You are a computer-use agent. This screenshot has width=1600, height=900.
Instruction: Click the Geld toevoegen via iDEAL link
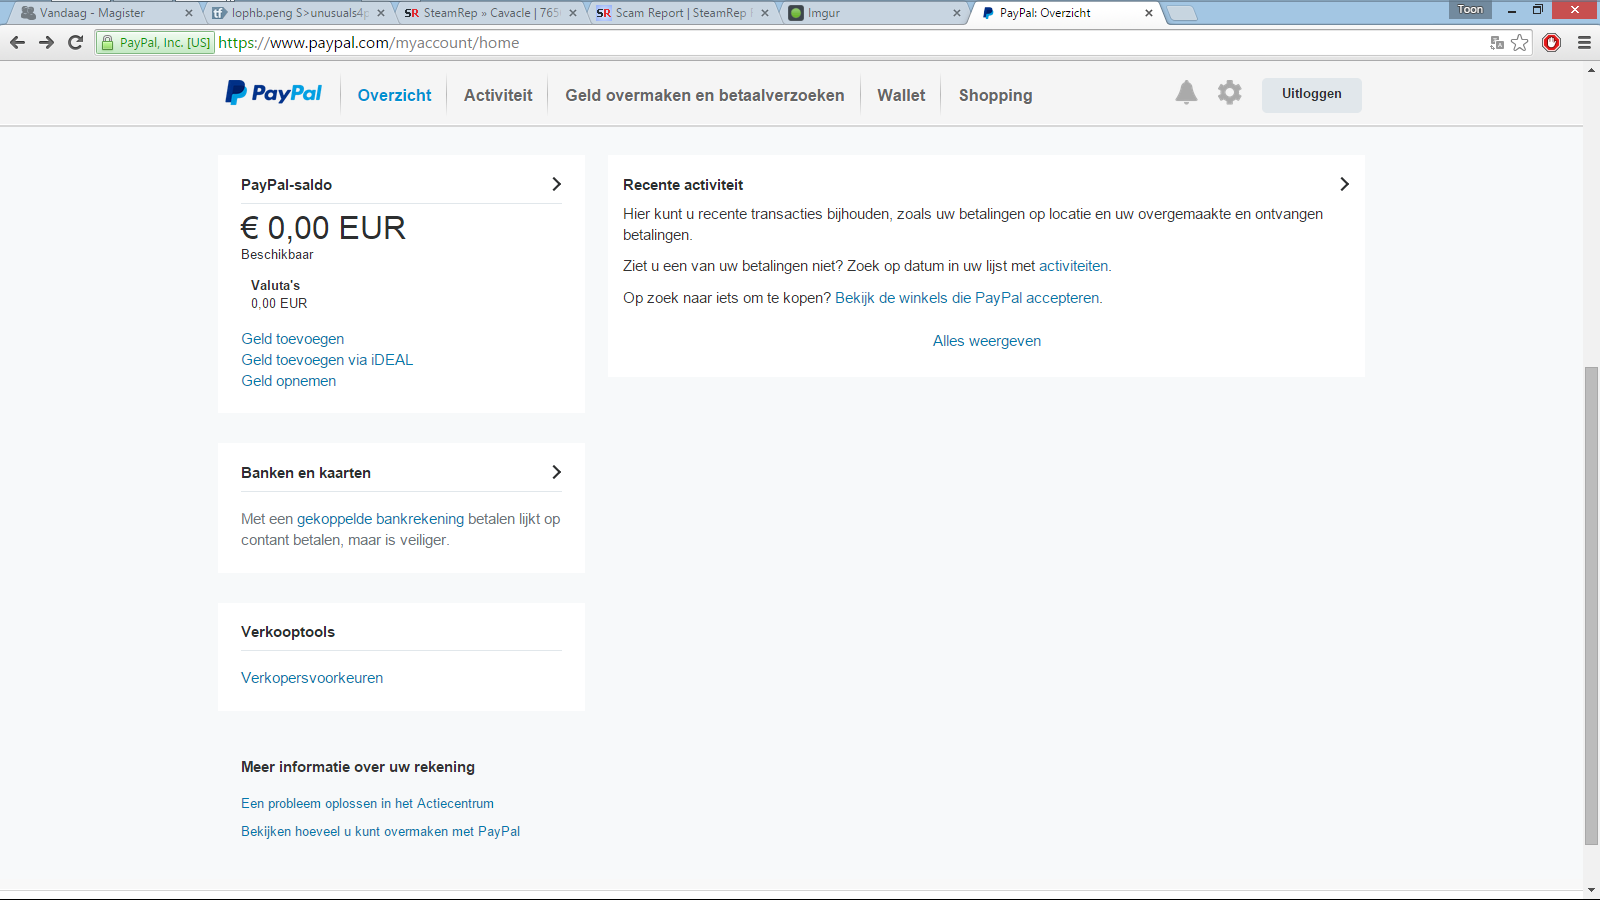pos(327,360)
